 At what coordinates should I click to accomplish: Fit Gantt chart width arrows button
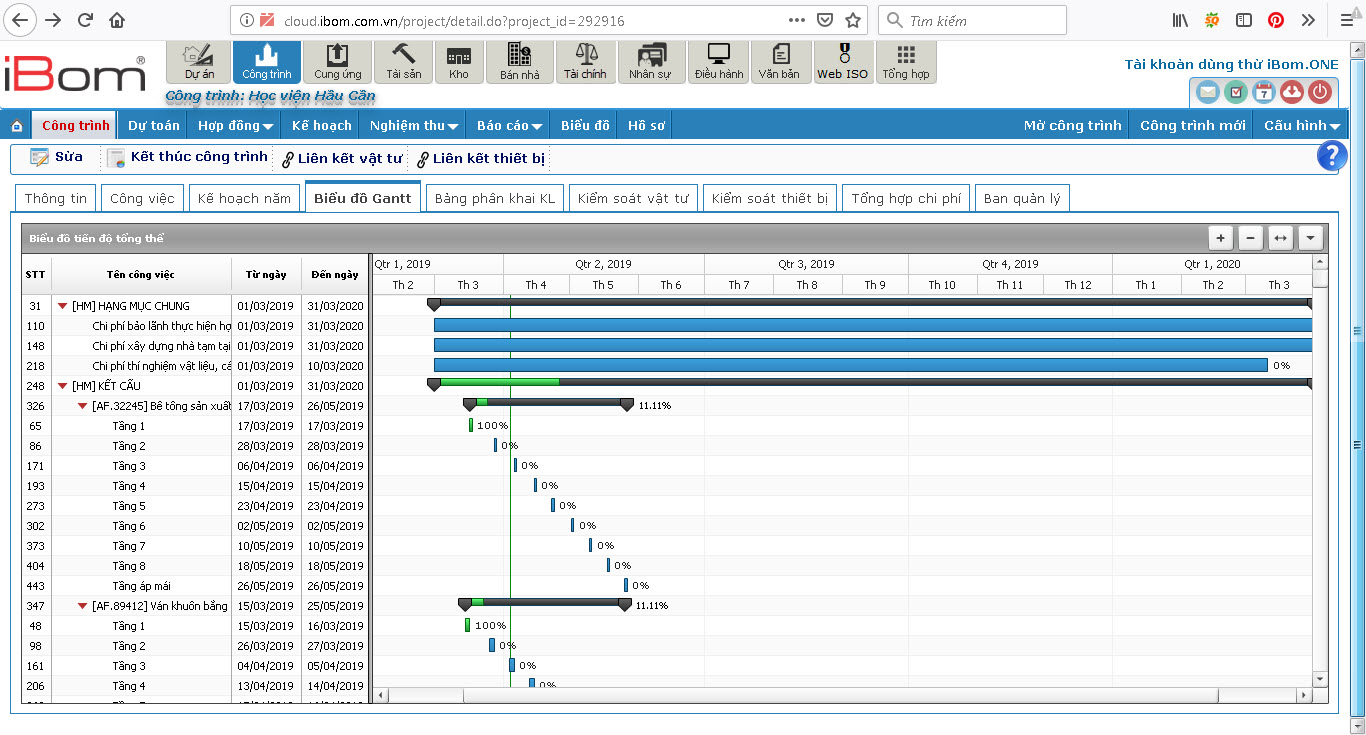click(x=1280, y=238)
